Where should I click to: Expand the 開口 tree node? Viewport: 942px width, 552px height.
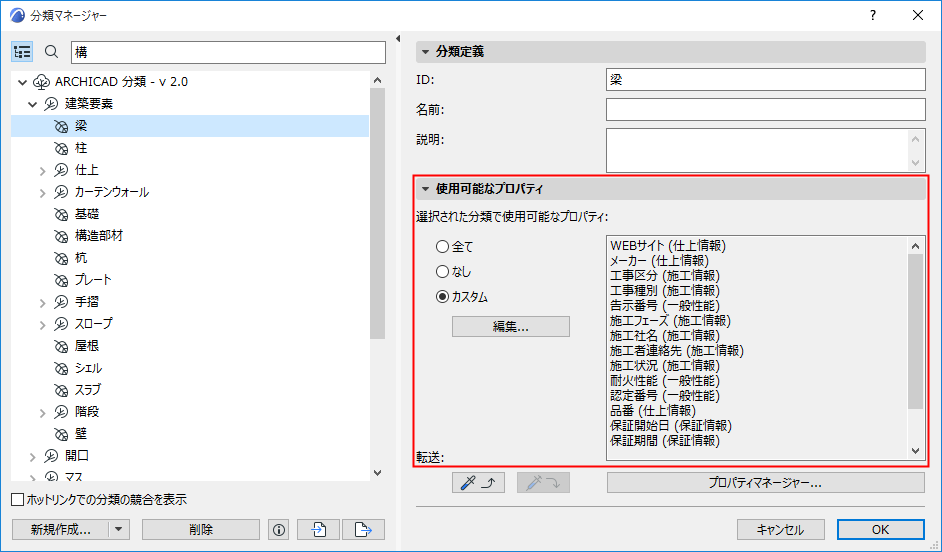tap(32, 457)
